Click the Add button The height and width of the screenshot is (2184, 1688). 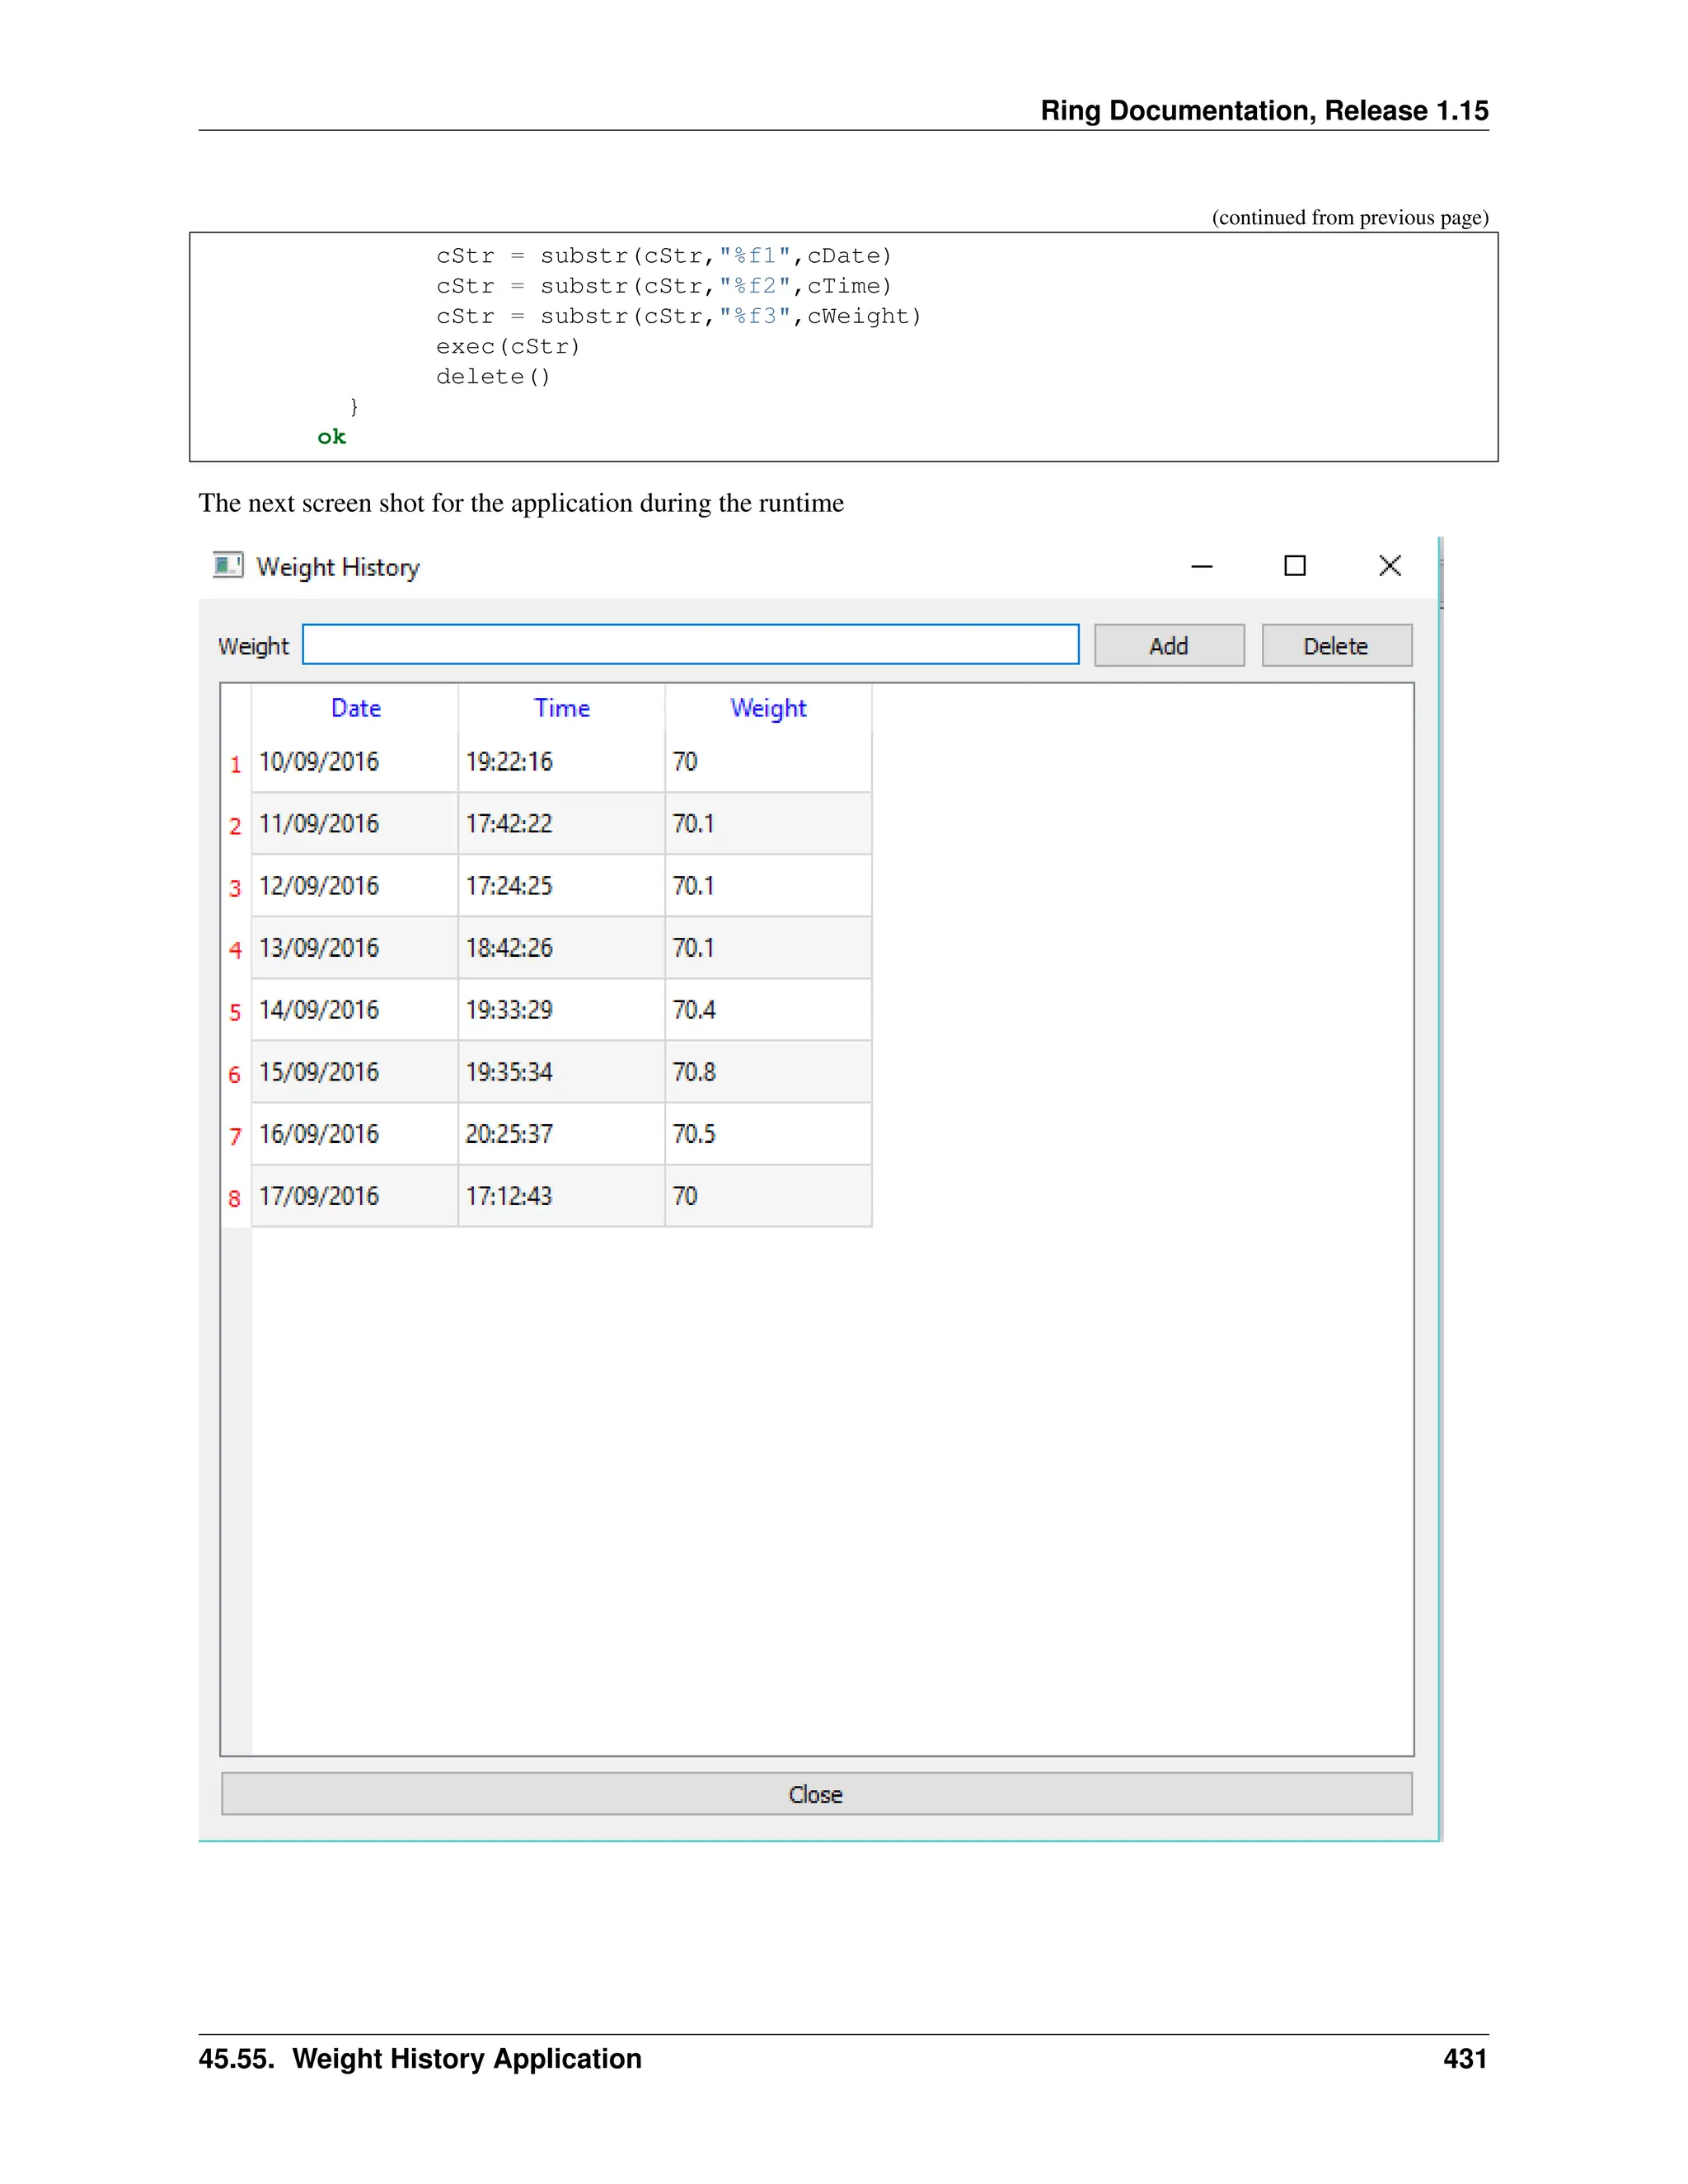[x=1169, y=646]
